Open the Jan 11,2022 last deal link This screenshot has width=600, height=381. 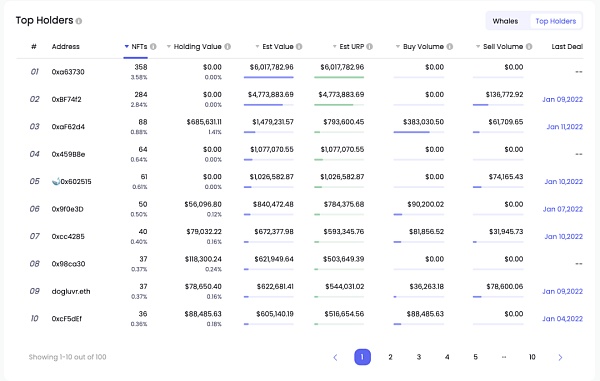(564, 127)
